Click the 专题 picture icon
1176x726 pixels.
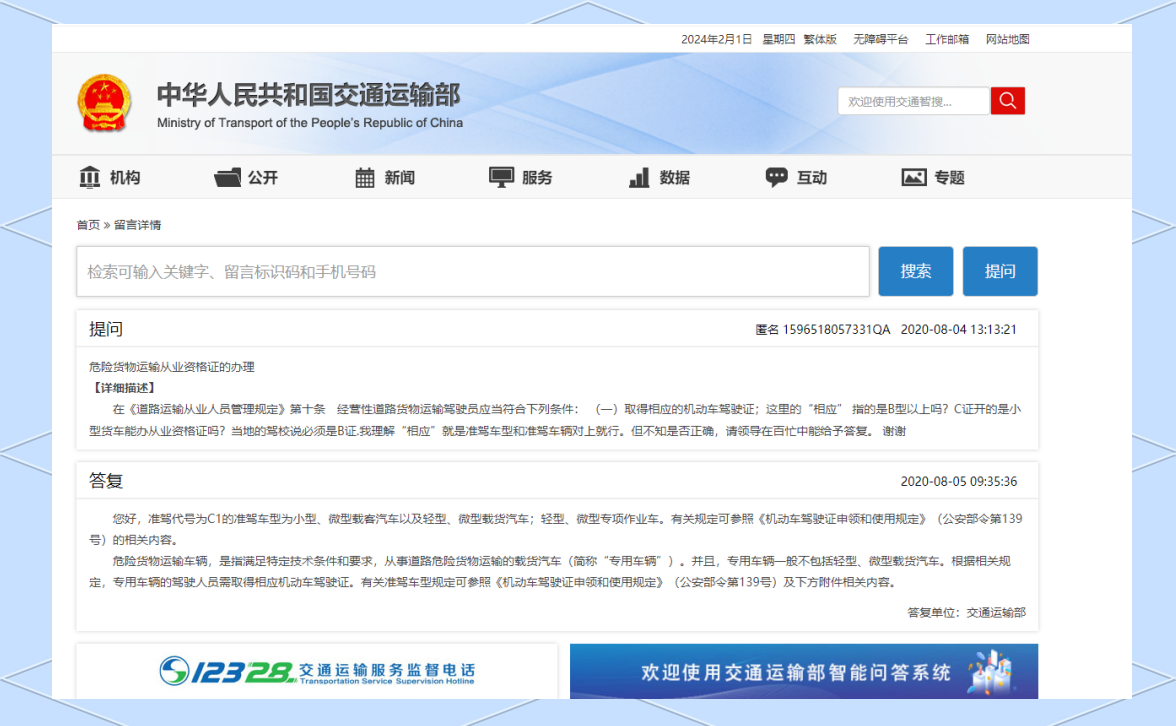click(913, 177)
